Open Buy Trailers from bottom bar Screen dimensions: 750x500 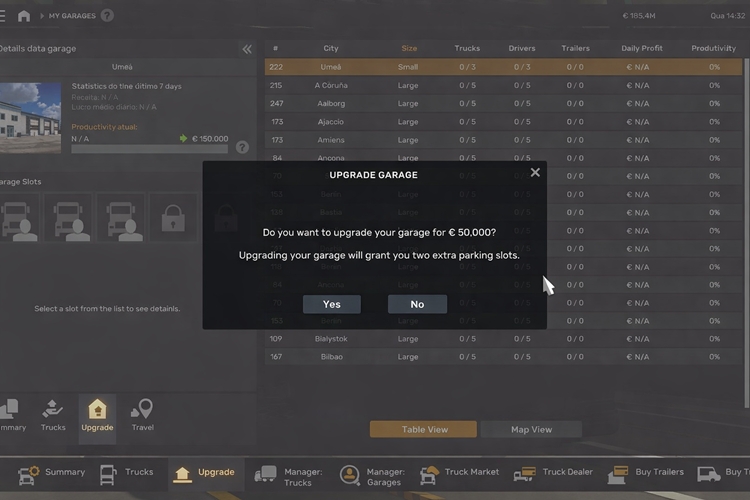pyautogui.click(x=648, y=473)
